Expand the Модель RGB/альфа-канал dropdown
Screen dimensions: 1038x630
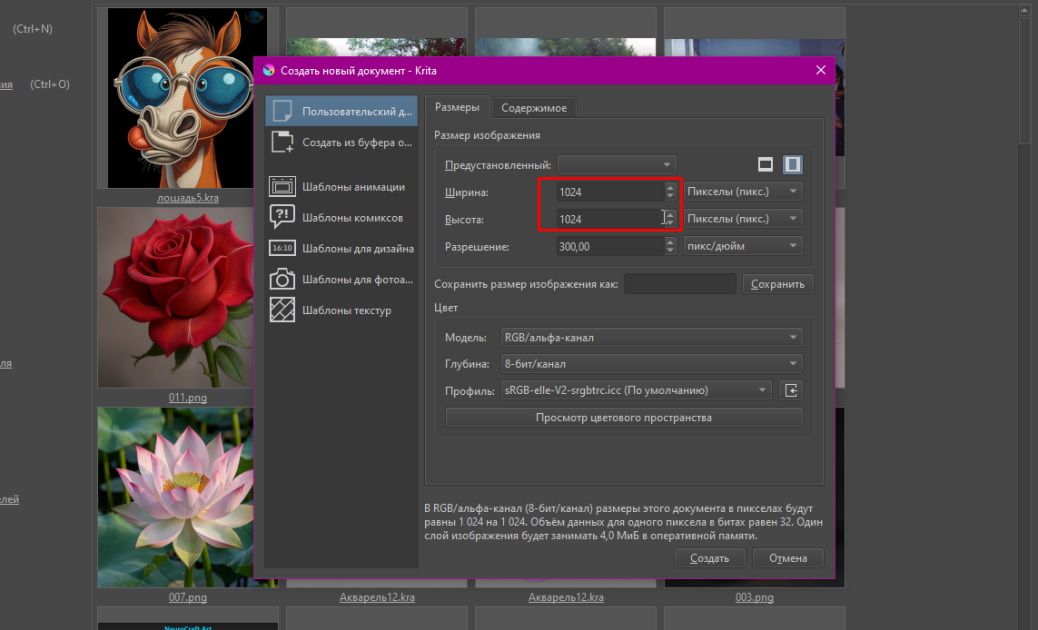pos(652,338)
